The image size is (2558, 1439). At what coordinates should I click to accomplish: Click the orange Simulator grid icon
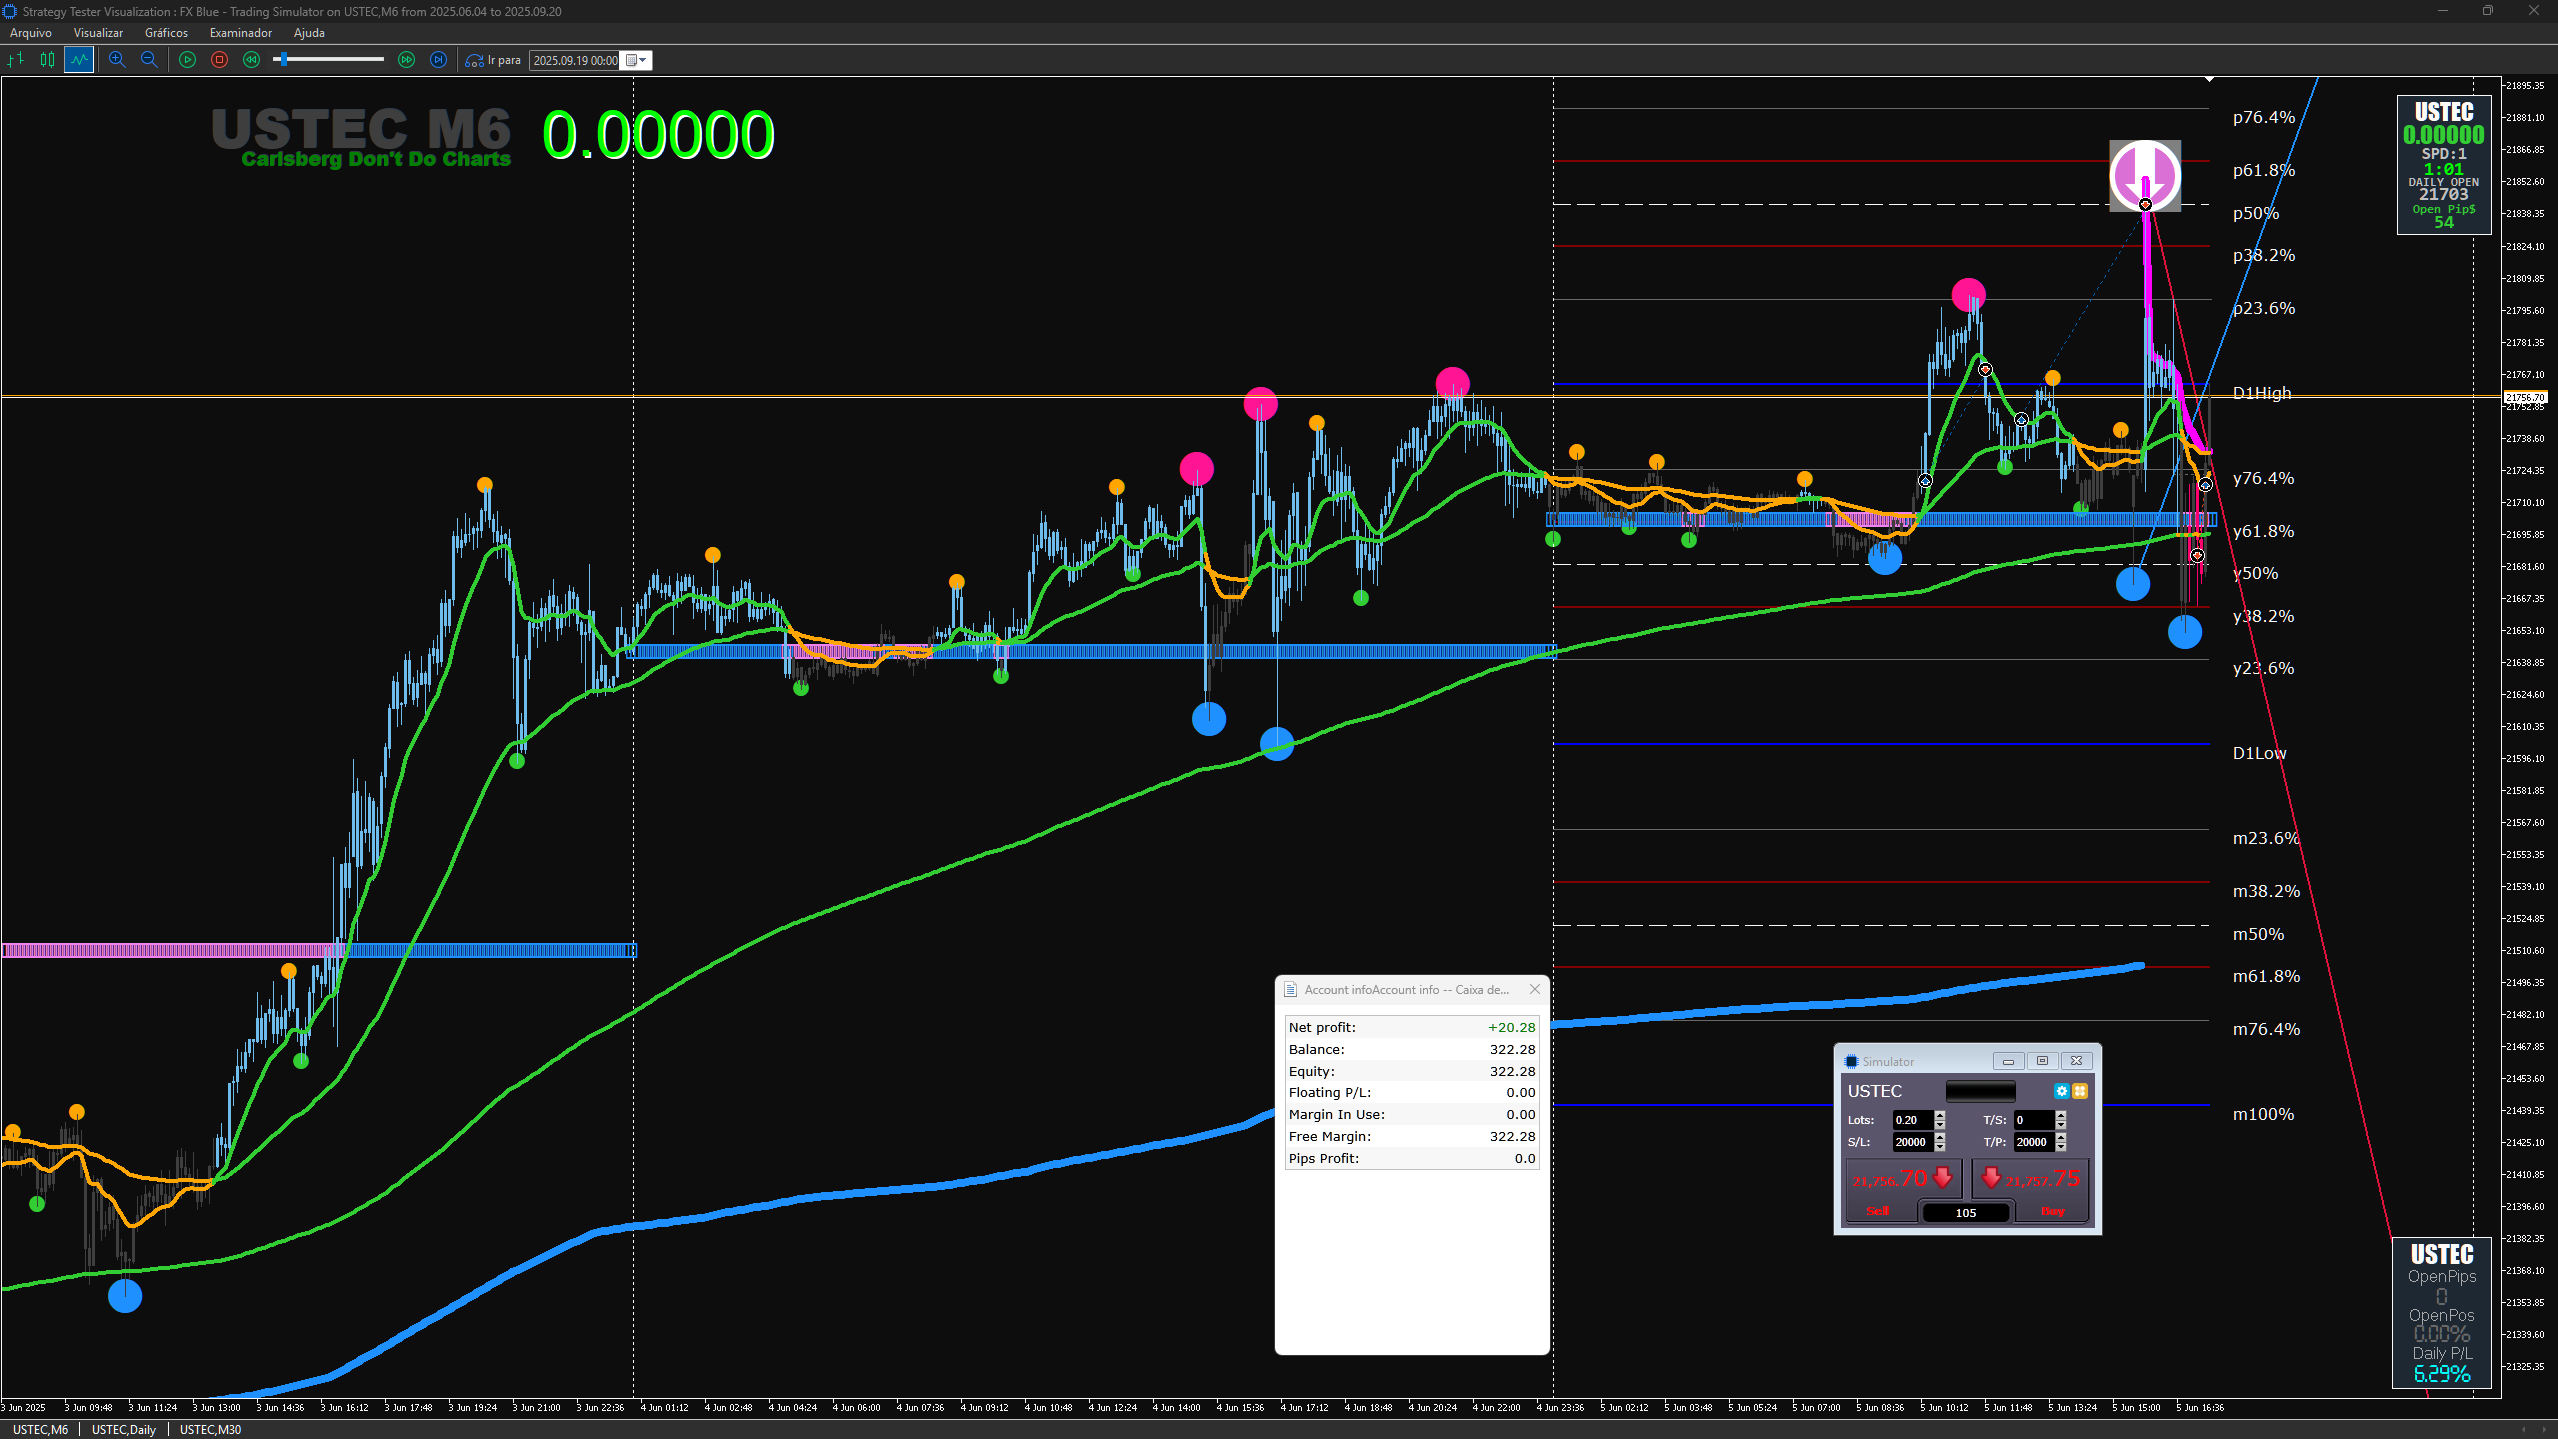[x=2080, y=1091]
